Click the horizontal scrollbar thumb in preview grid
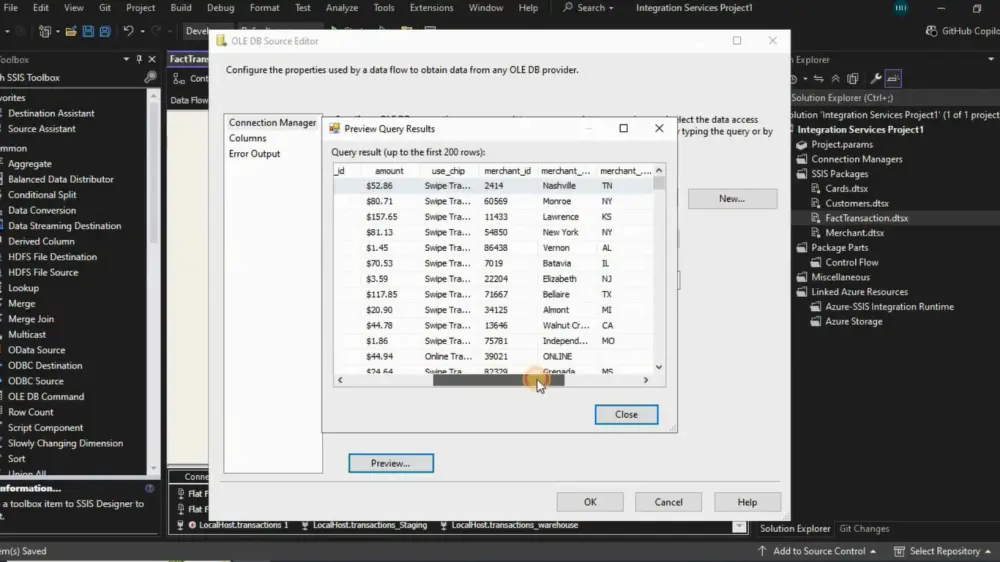Viewport: 1000px width, 562px height. point(498,380)
